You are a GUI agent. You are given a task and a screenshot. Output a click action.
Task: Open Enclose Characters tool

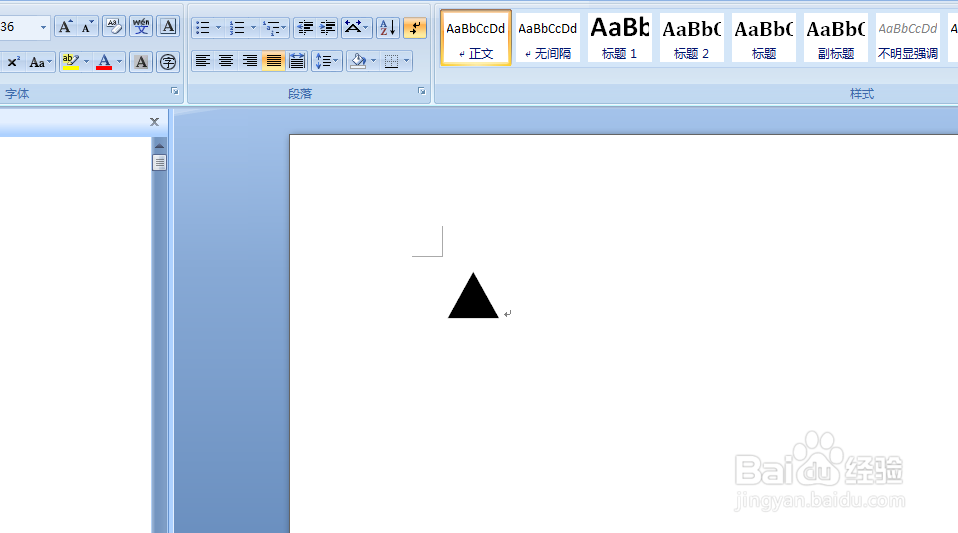[168, 62]
